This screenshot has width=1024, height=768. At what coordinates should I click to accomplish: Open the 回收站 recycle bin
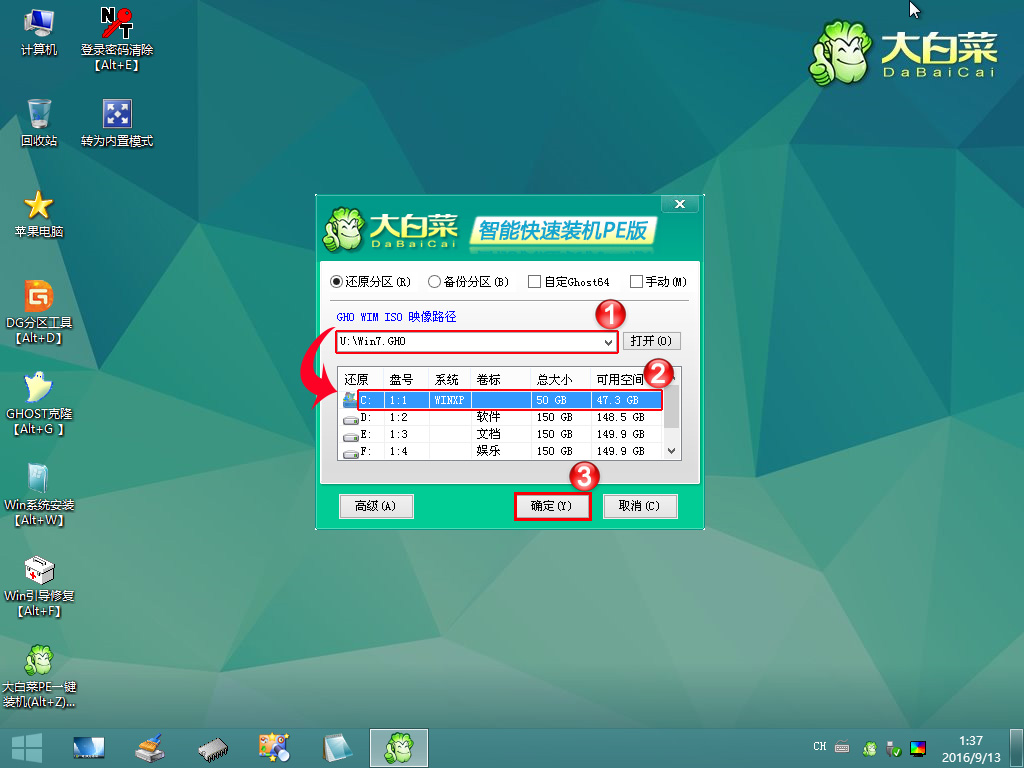[x=39, y=114]
